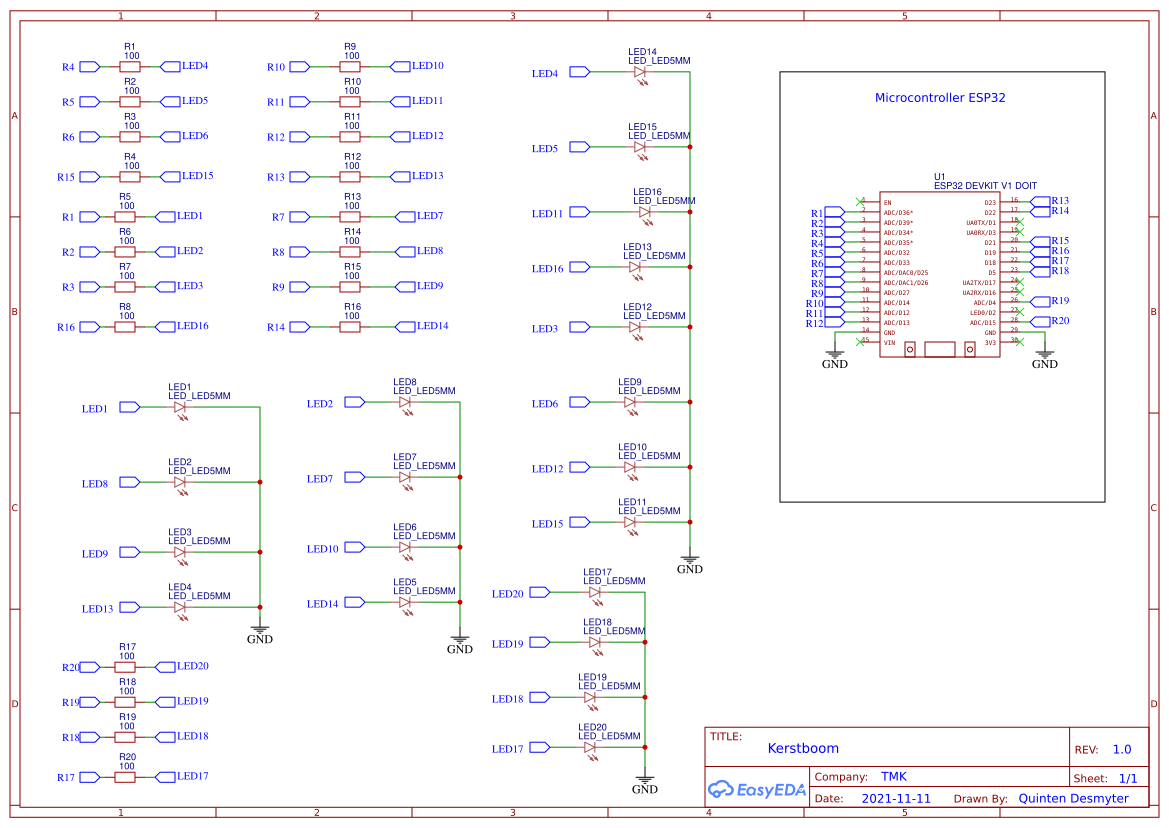Select resistor R1 symbol at top left
This screenshot has height=828, width=1169.
pos(128,66)
